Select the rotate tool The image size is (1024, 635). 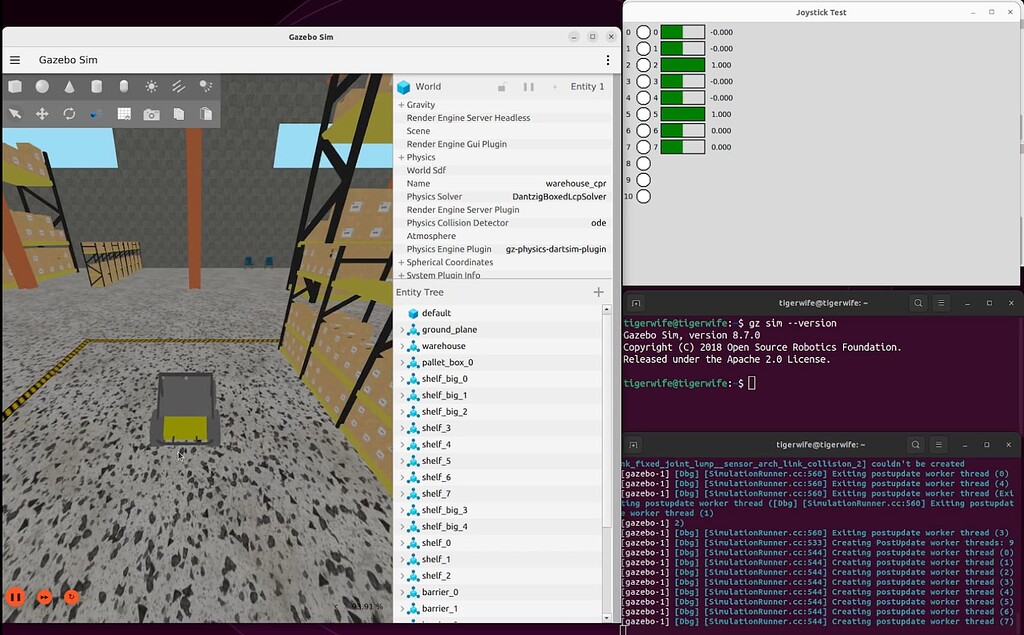pyautogui.click(x=69, y=113)
